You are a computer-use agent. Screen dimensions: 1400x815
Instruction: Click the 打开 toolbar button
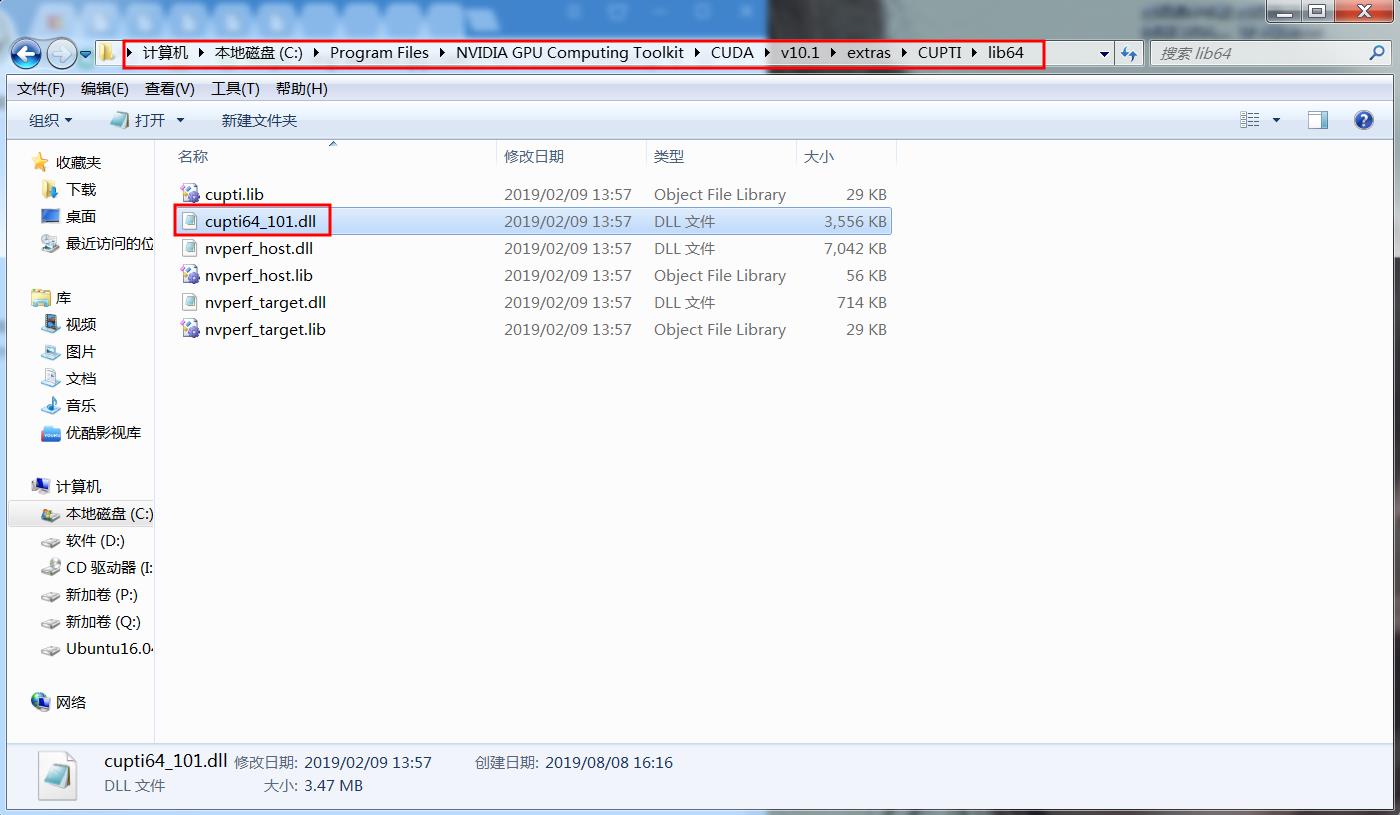[138, 120]
